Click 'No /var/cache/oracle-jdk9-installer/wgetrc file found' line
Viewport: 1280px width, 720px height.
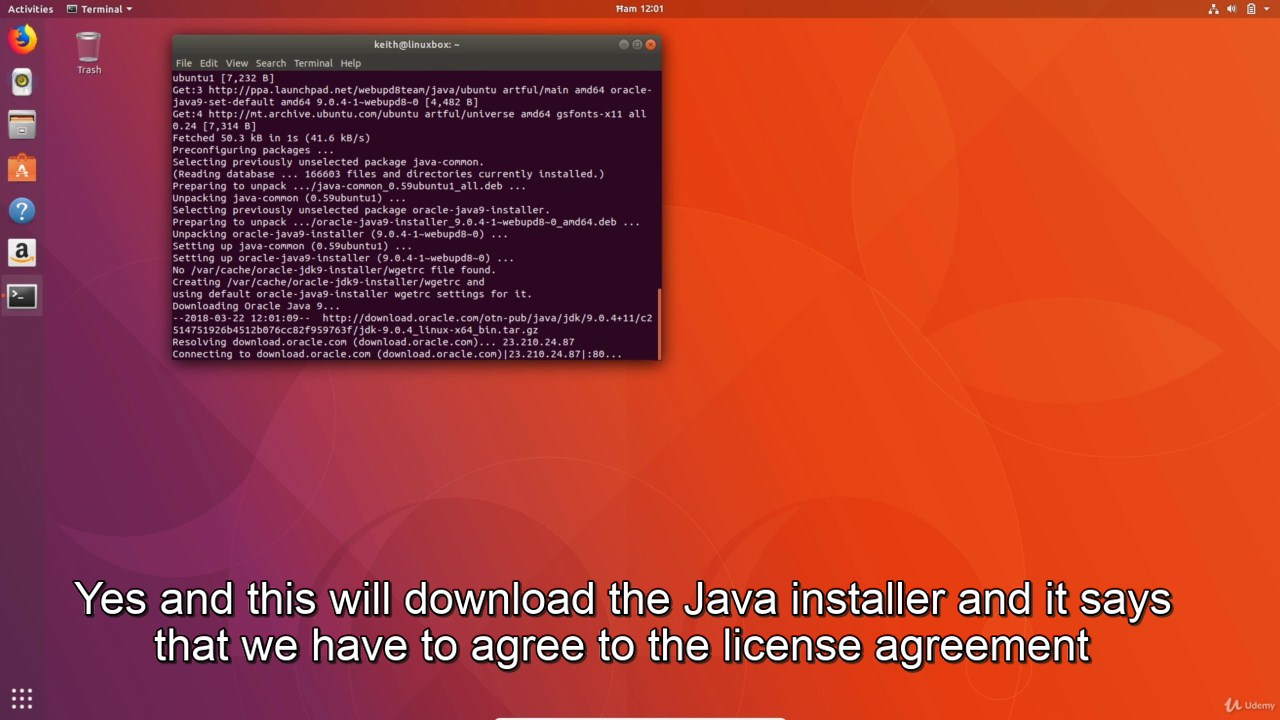(334, 270)
